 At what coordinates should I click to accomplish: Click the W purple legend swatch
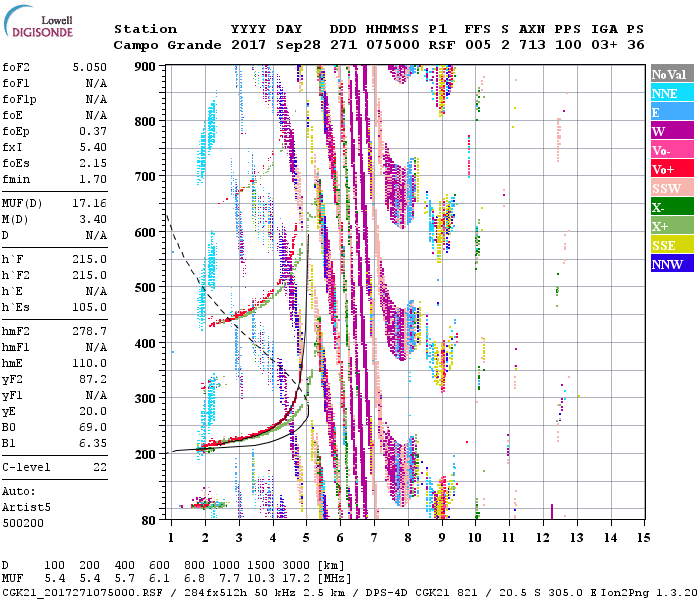point(672,131)
